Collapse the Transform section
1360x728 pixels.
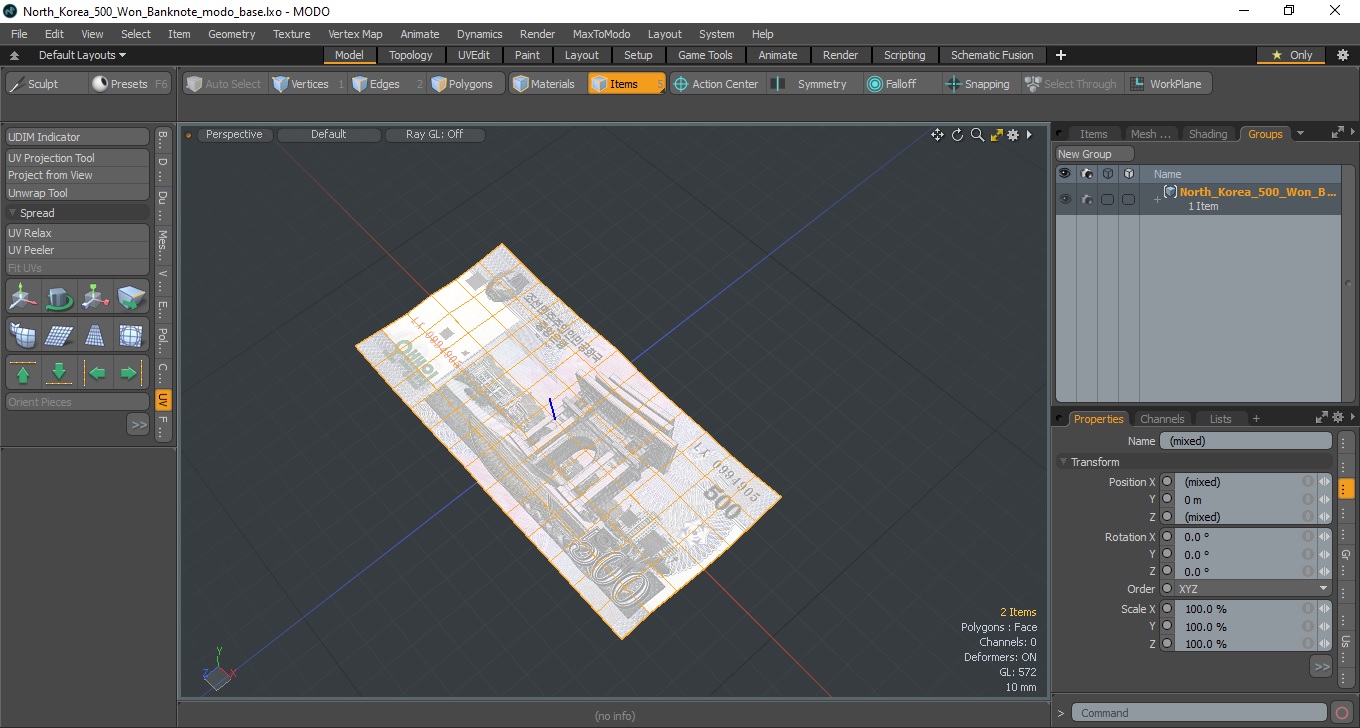[1064, 462]
